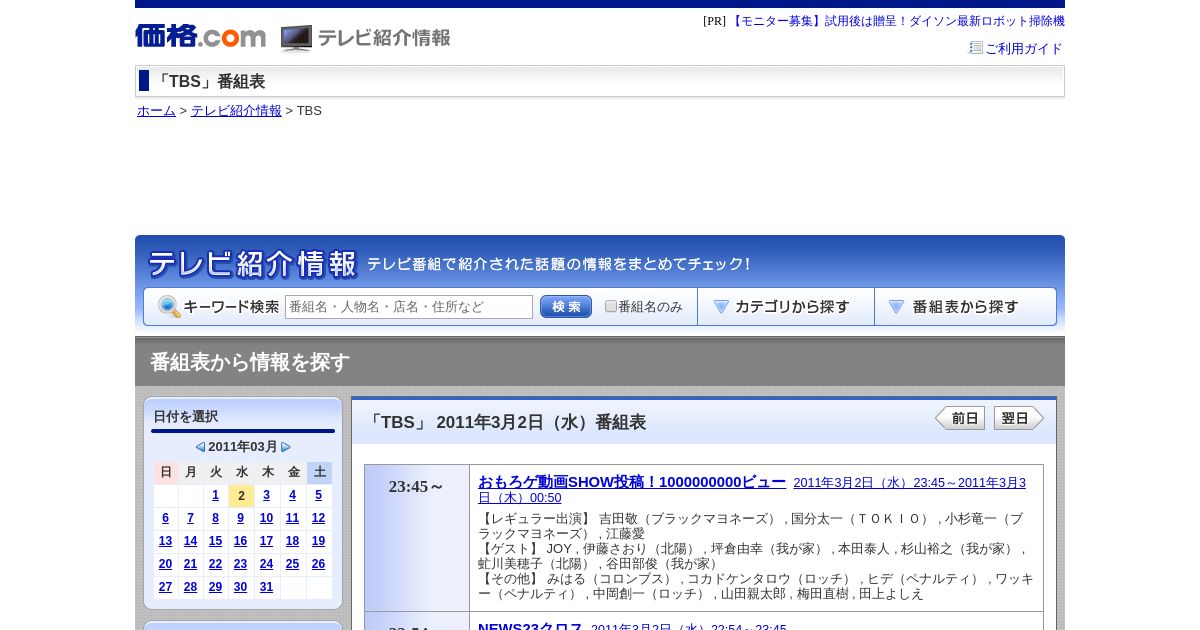Select calendar date 27
1200x630 pixels.
(165, 587)
